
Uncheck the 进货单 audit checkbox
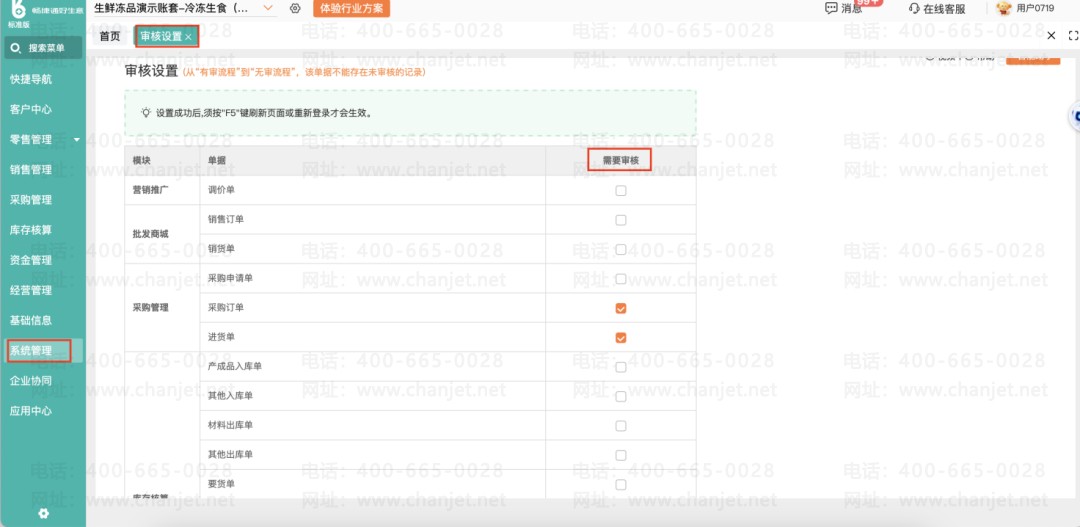[621, 338]
